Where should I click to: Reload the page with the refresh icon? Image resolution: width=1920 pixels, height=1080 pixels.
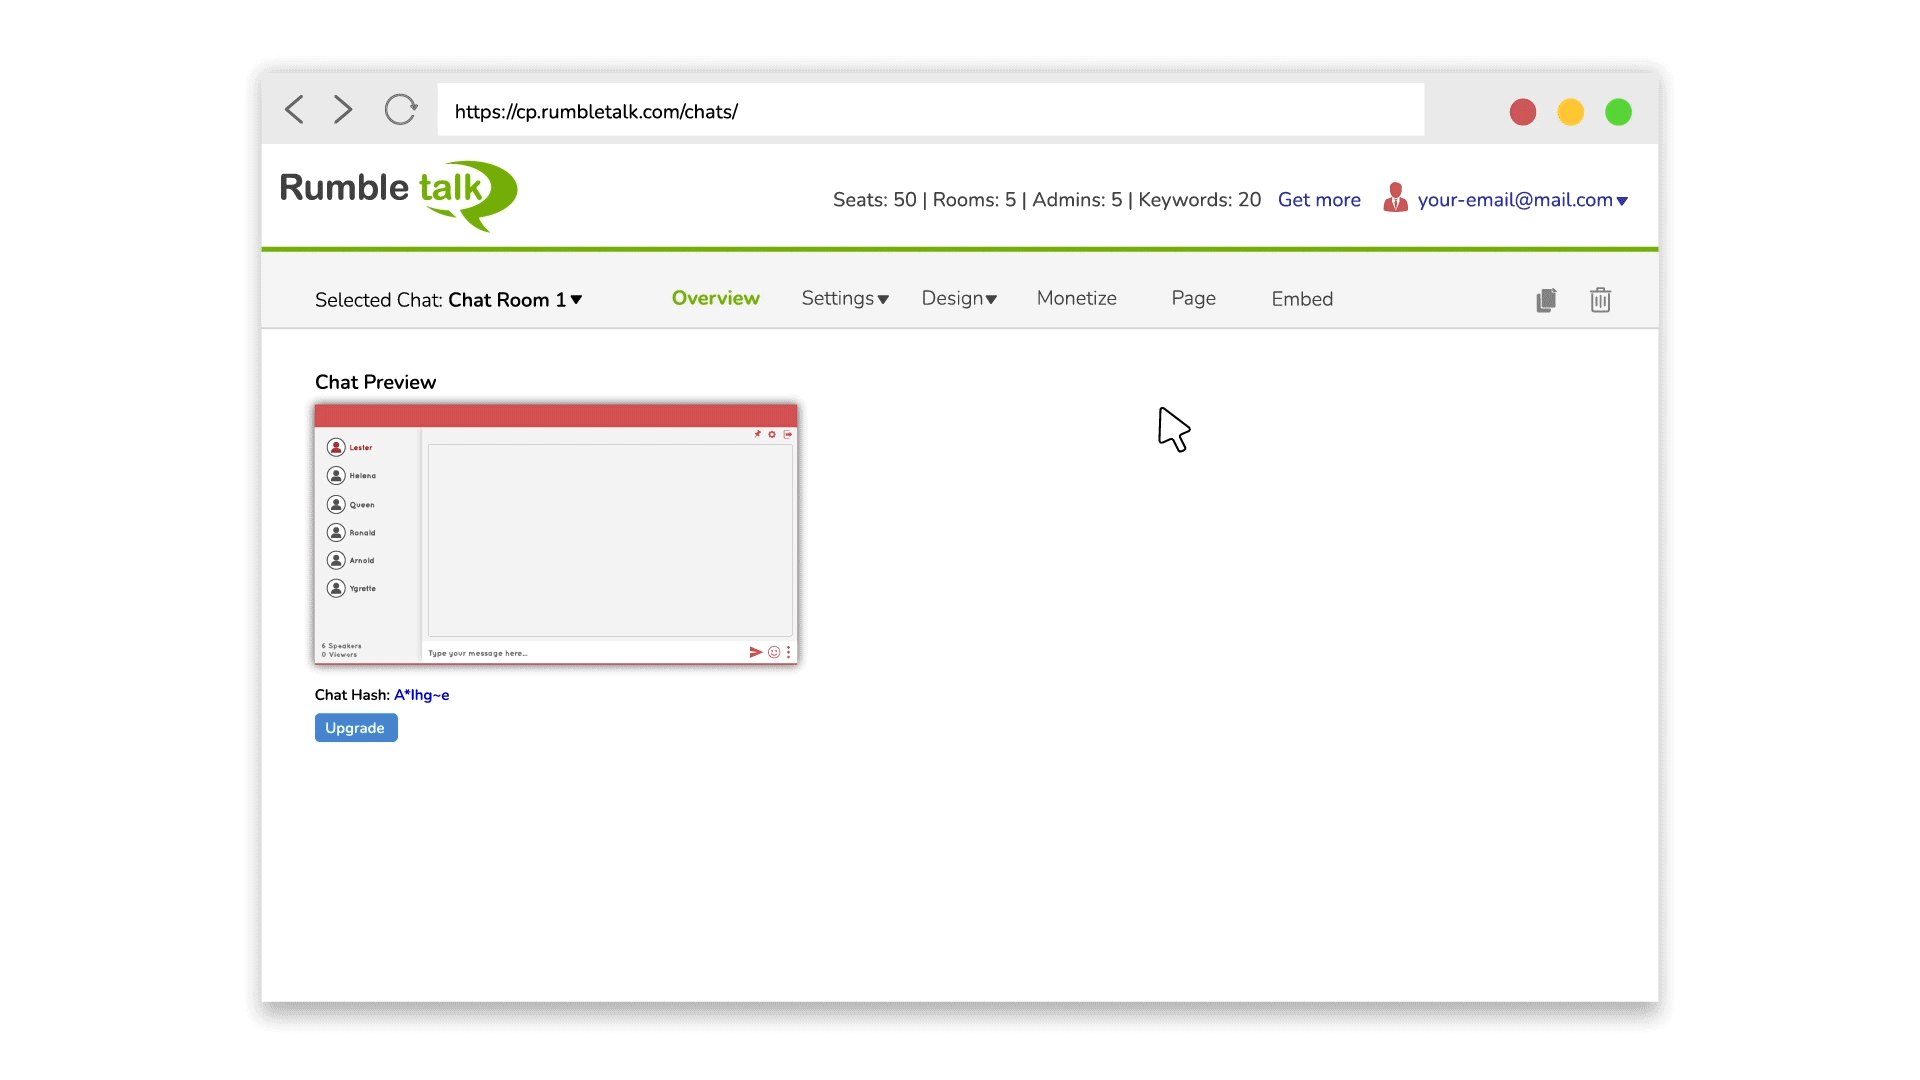tap(400, 109)
